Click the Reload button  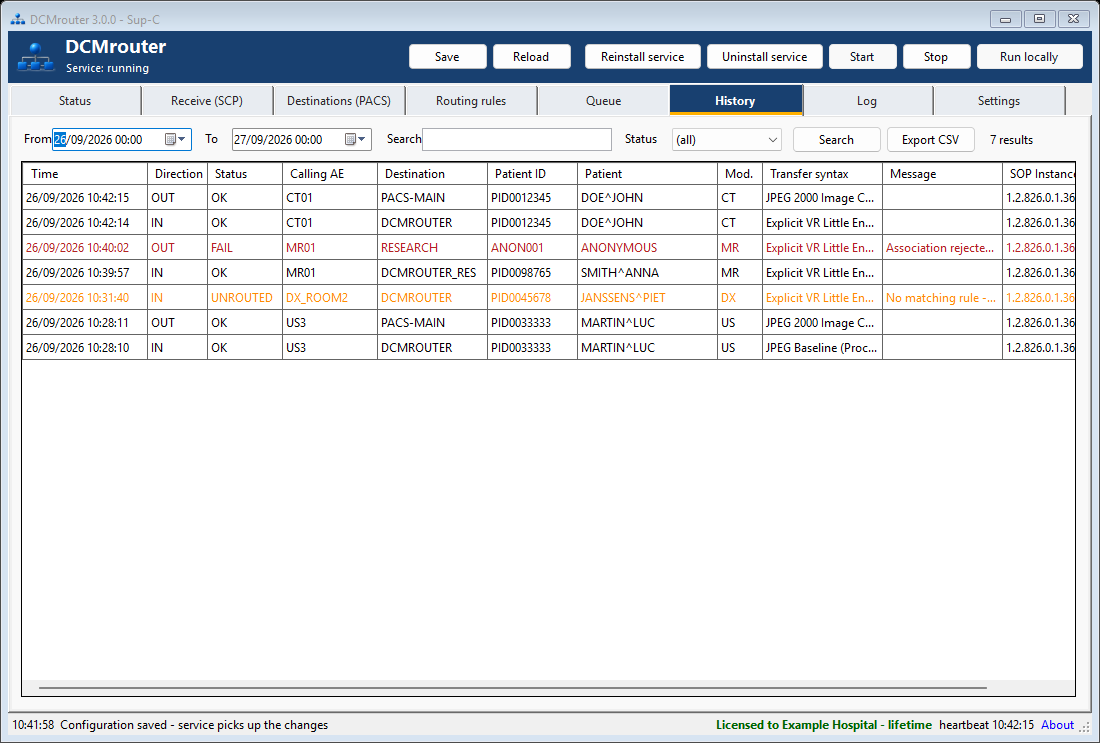[531, 57]
